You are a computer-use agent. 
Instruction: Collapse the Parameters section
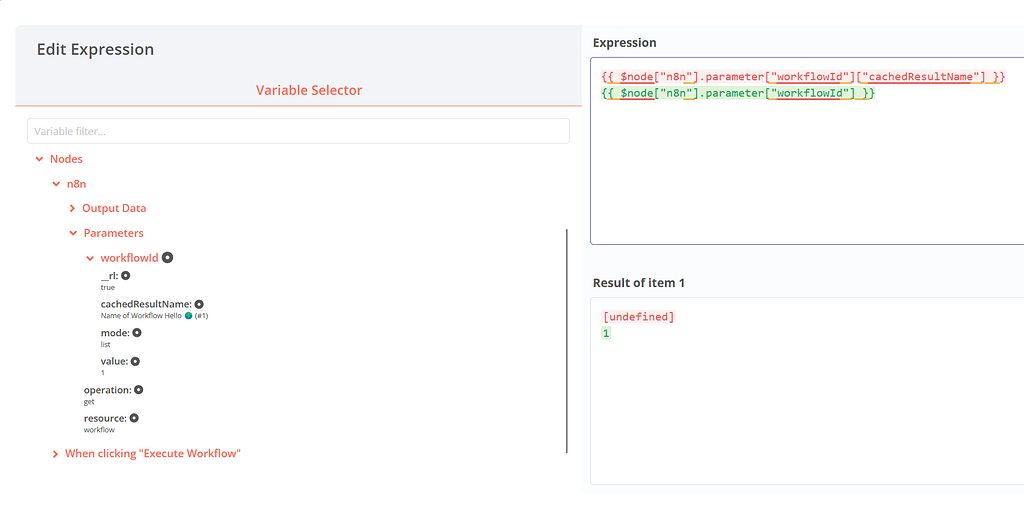pos(73,233)
